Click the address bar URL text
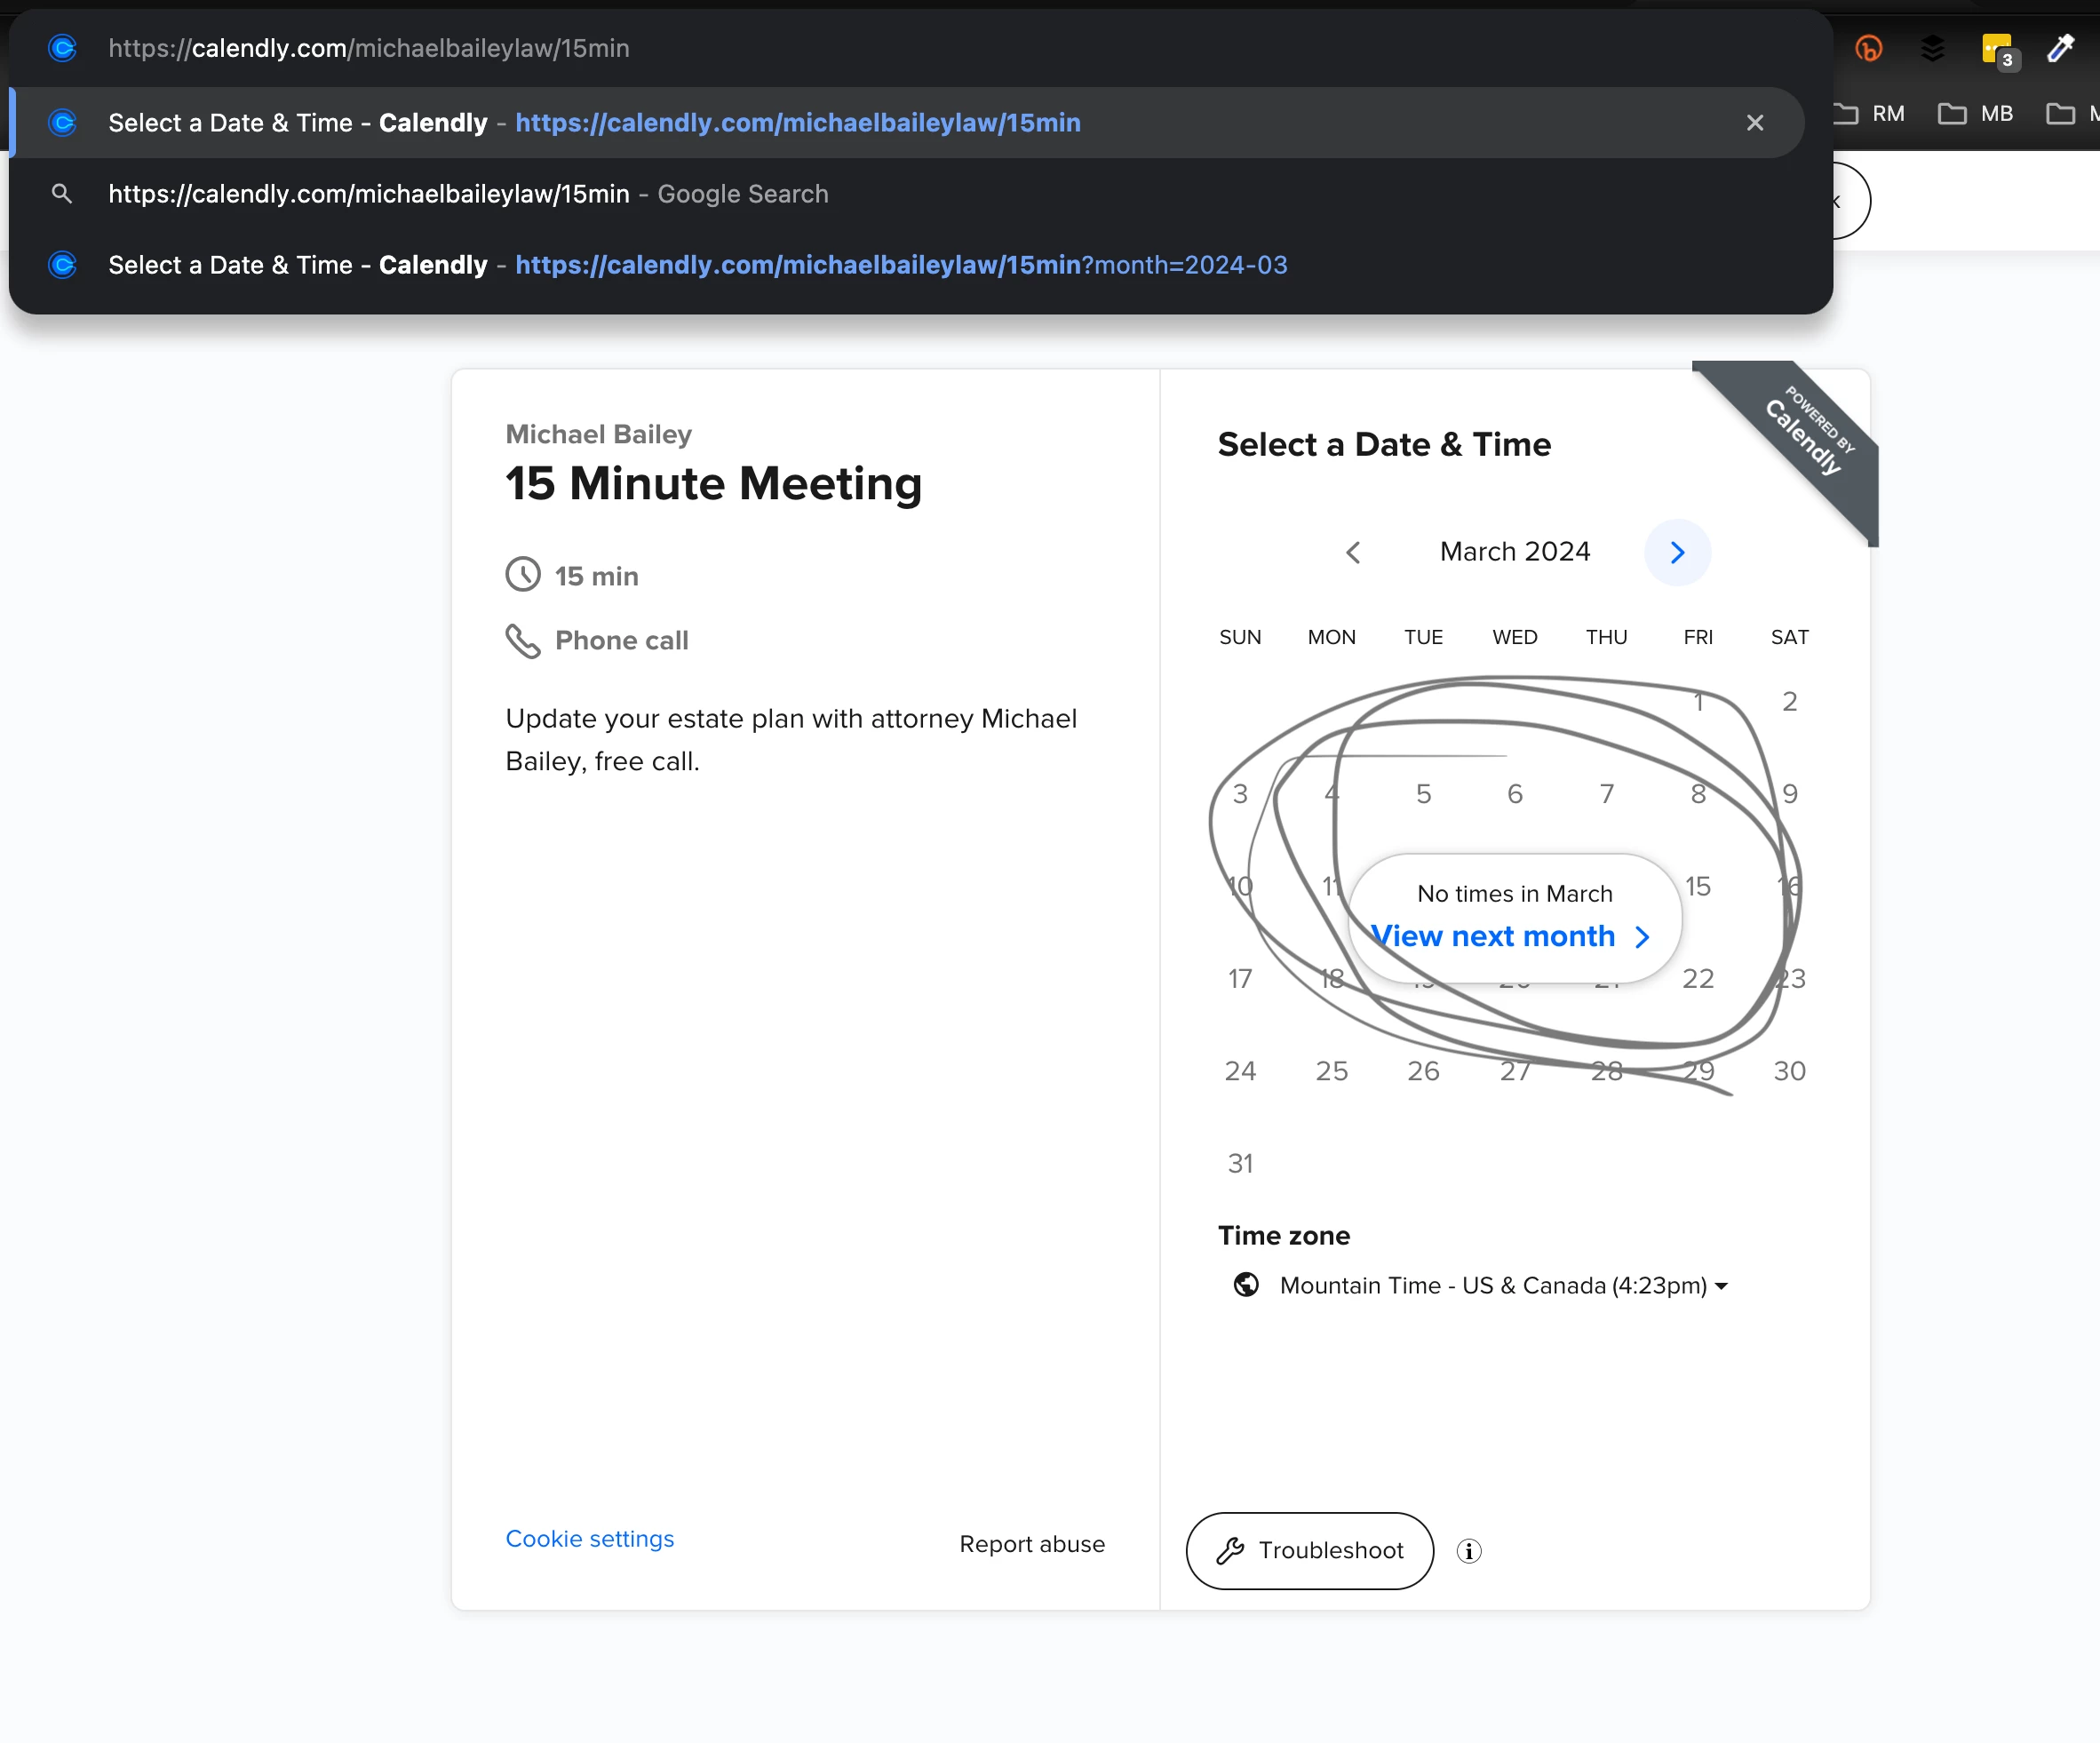This screenshot has height=1743, width=2100. 369,48
